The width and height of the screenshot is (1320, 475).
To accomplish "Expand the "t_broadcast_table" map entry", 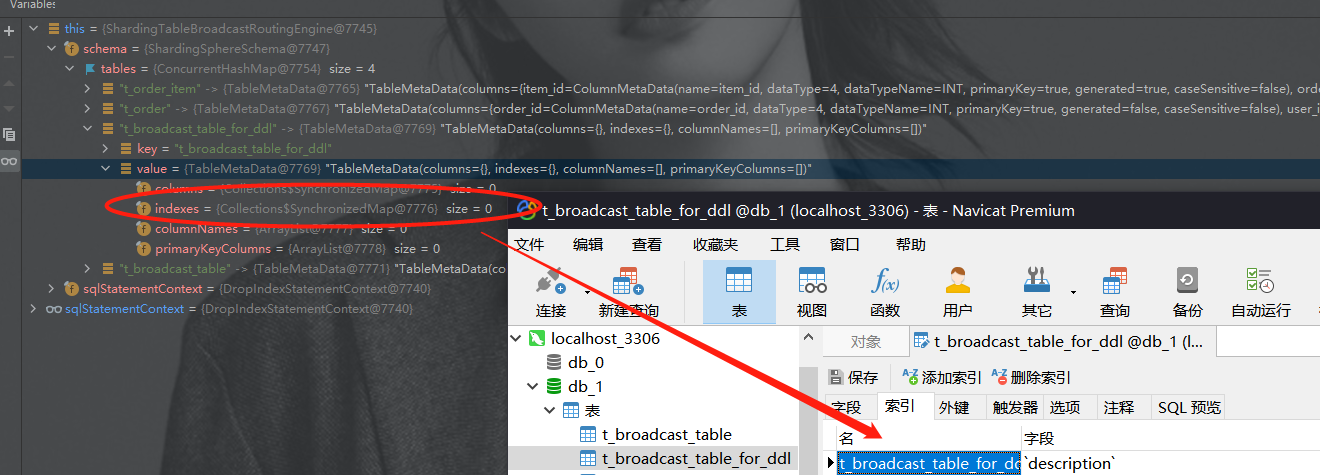I will point(89,268).
